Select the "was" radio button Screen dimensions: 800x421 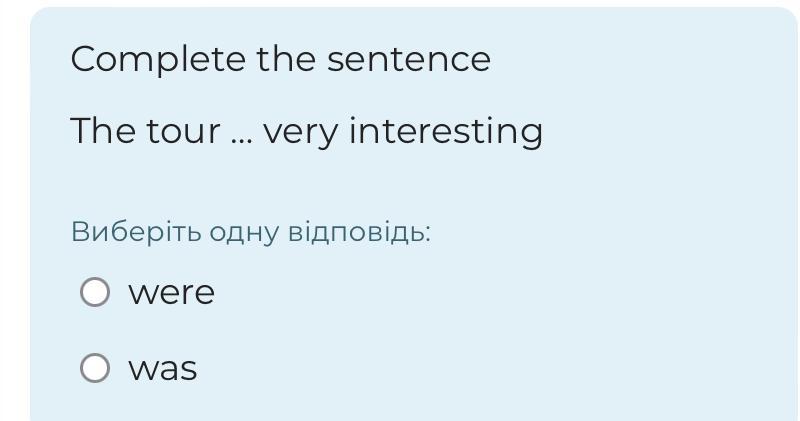[95, 368]
